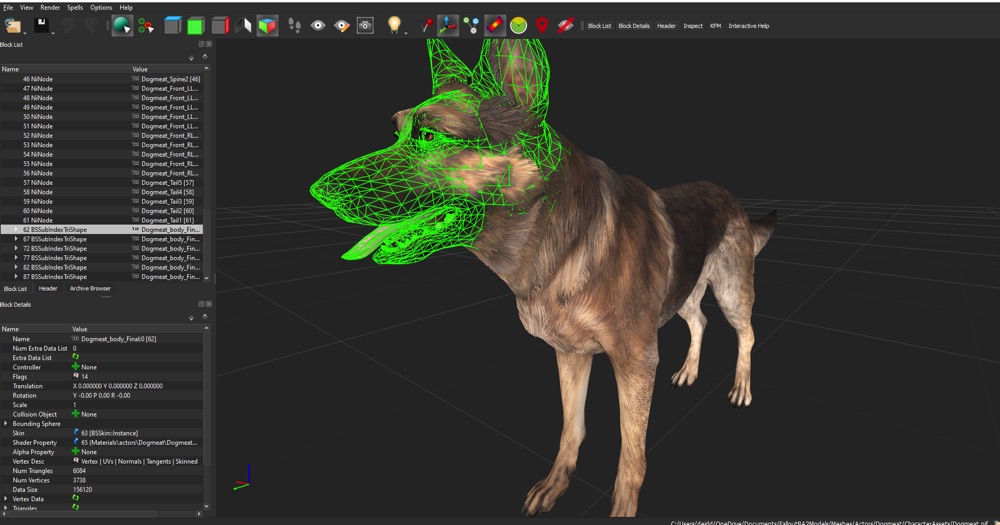Click the footsteps Walk view icon
Screen dimensions: 1000x525
click(x=294, y=26)
